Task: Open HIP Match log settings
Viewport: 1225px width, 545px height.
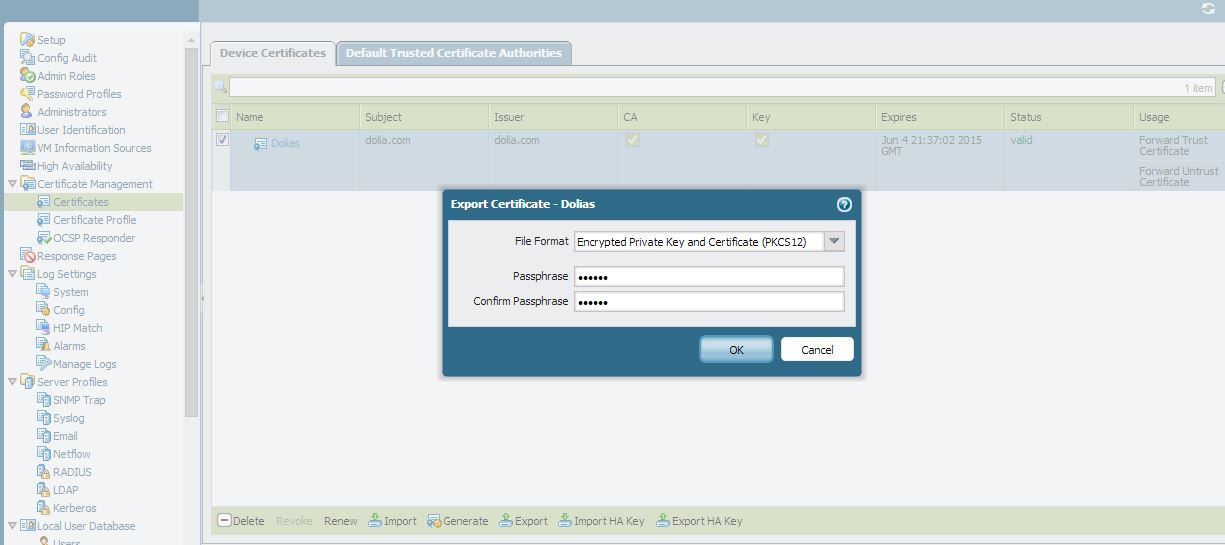Action: pyautogui.click(x=78, y=328)
